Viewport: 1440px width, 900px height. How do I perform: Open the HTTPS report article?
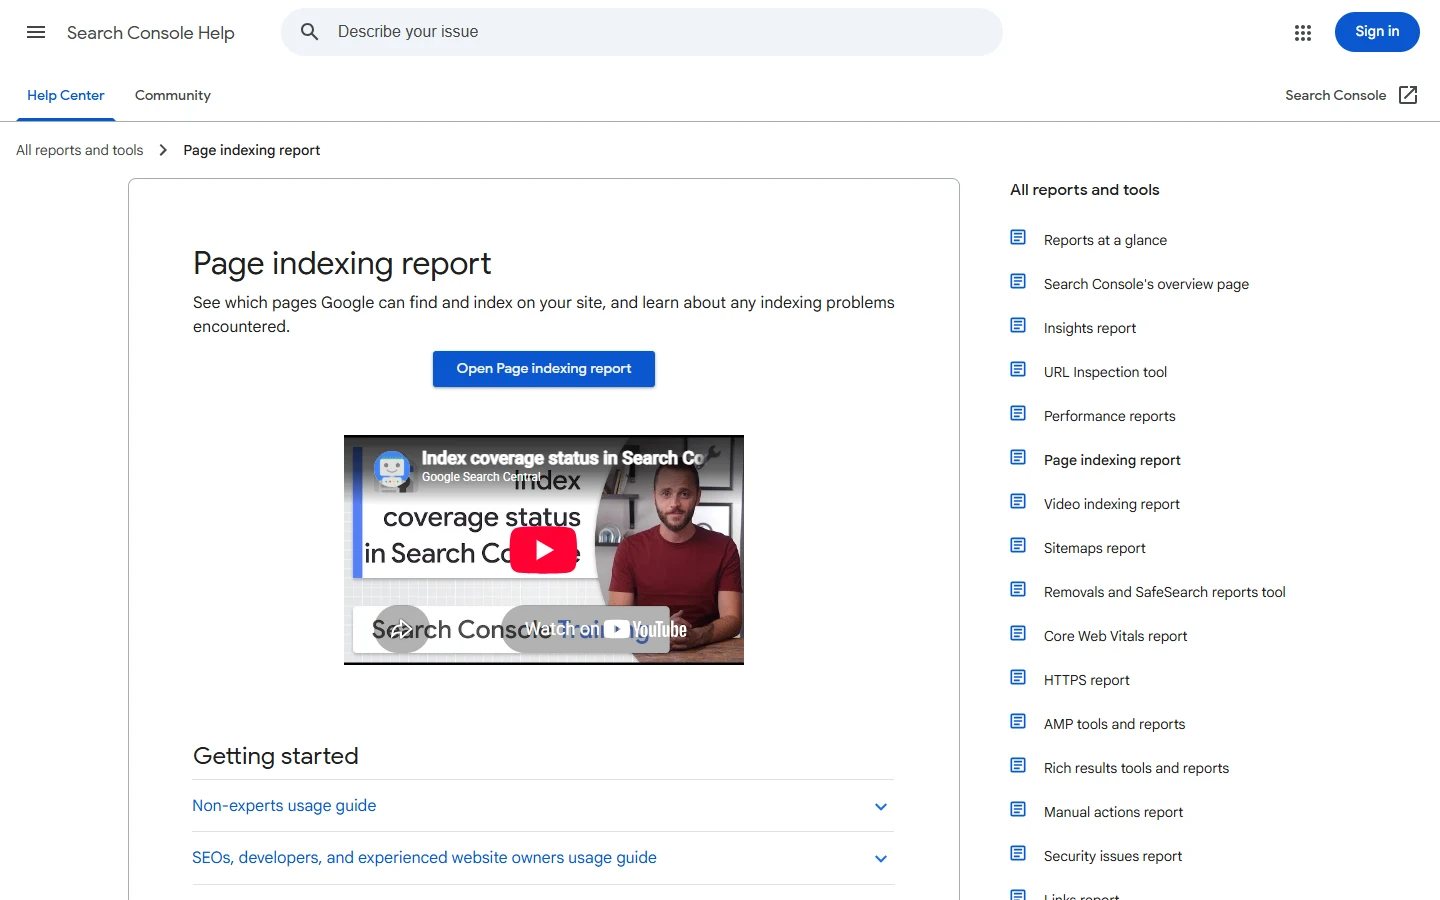pos(1087,680)
